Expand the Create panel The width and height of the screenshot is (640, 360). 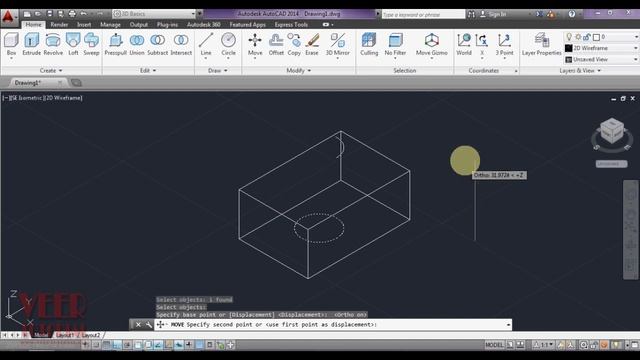(51, 70)
